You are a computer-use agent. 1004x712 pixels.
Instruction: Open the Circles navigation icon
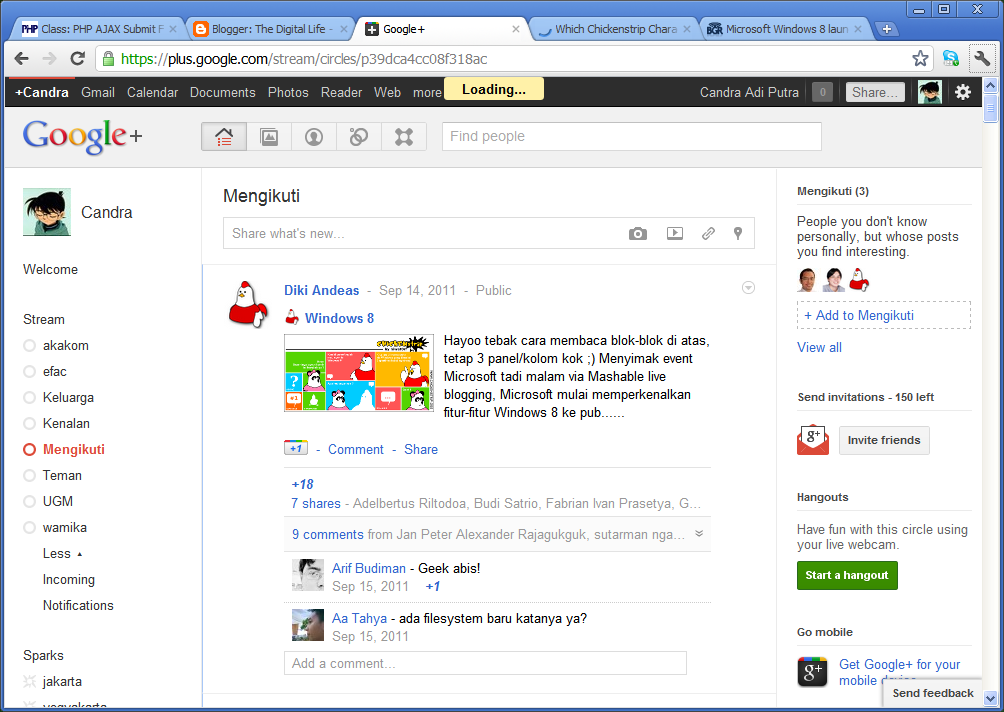[358, 136]
